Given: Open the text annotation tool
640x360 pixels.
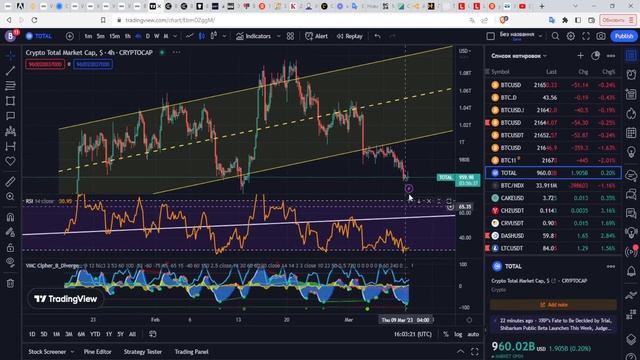Looking at the screenshot, I should (x=10, y=116).
